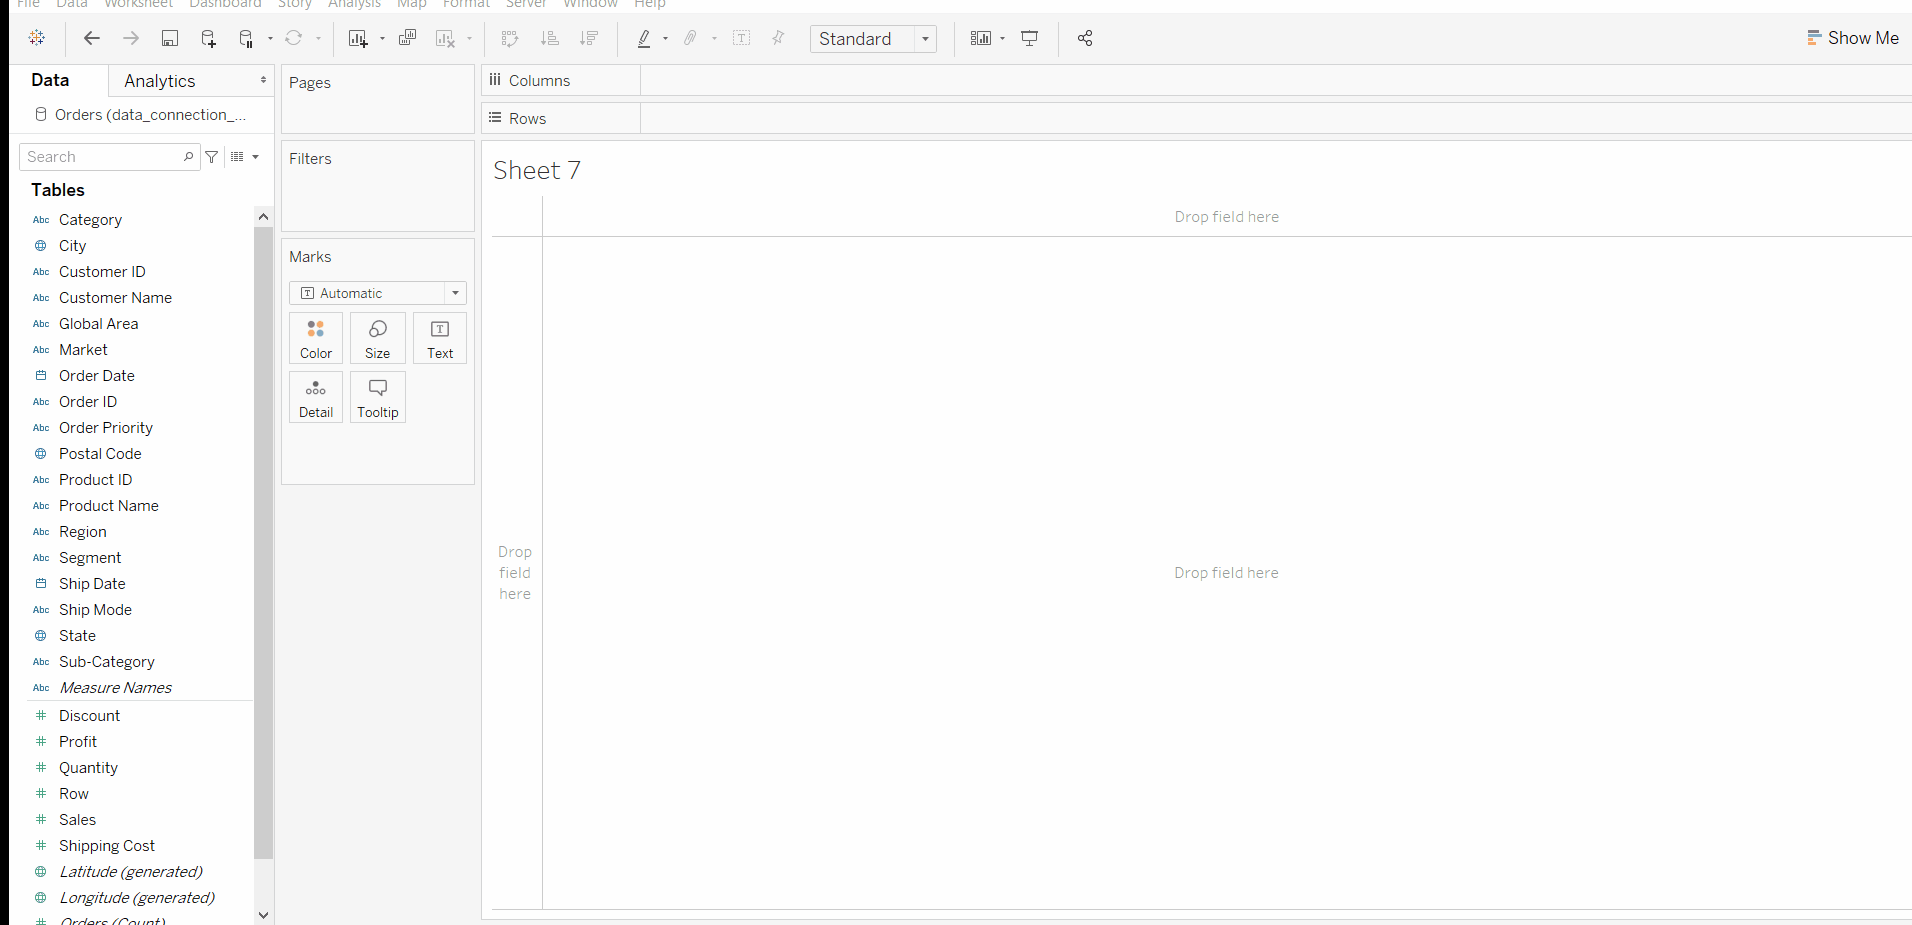Open the Marks type Automatic dropdown
Image resolution: width=1912 pixels, height=925 pixels.
click(378, 293)
